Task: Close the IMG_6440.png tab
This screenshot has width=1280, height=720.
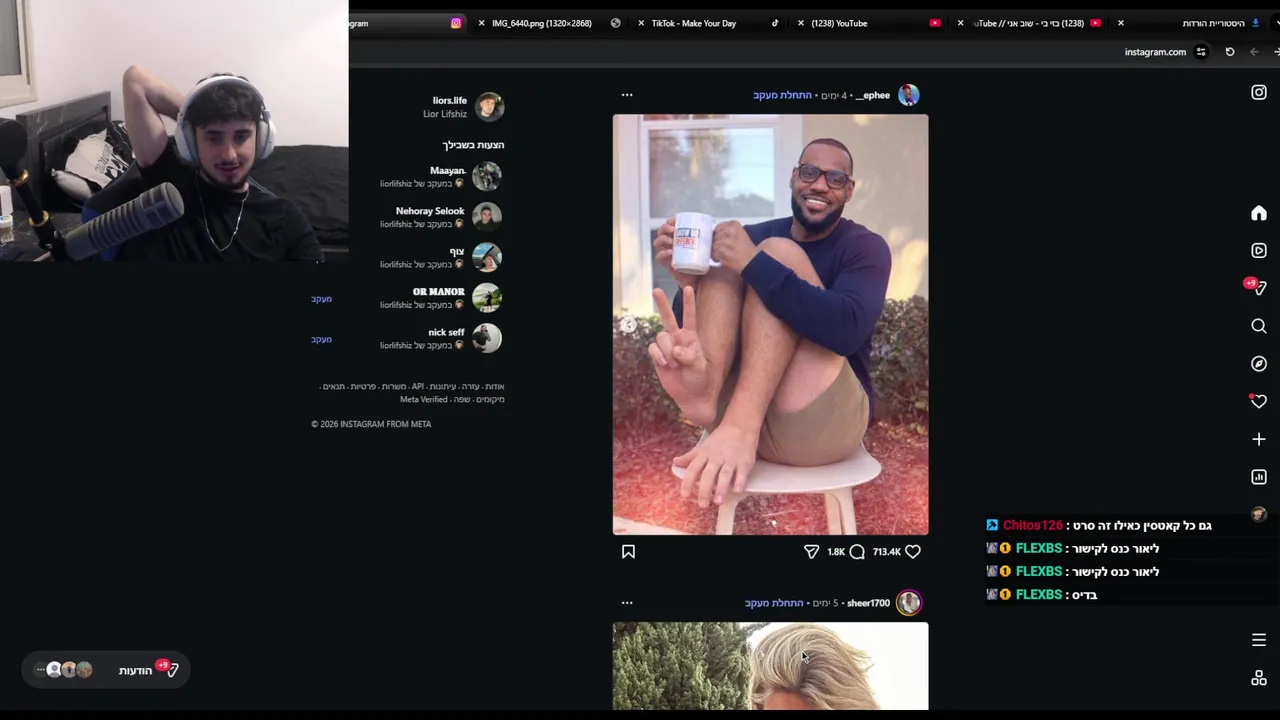Action: [x=481, y=23]
